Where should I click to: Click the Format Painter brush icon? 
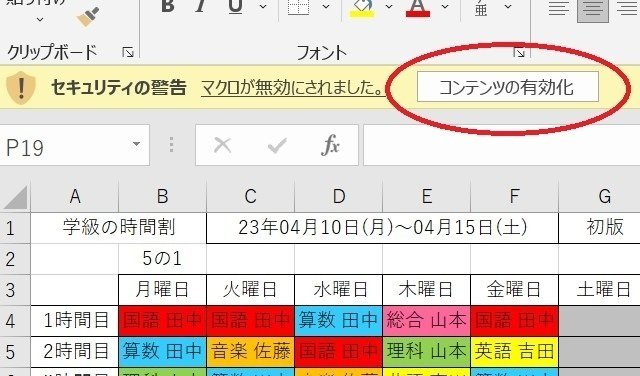tap(88, 16)
